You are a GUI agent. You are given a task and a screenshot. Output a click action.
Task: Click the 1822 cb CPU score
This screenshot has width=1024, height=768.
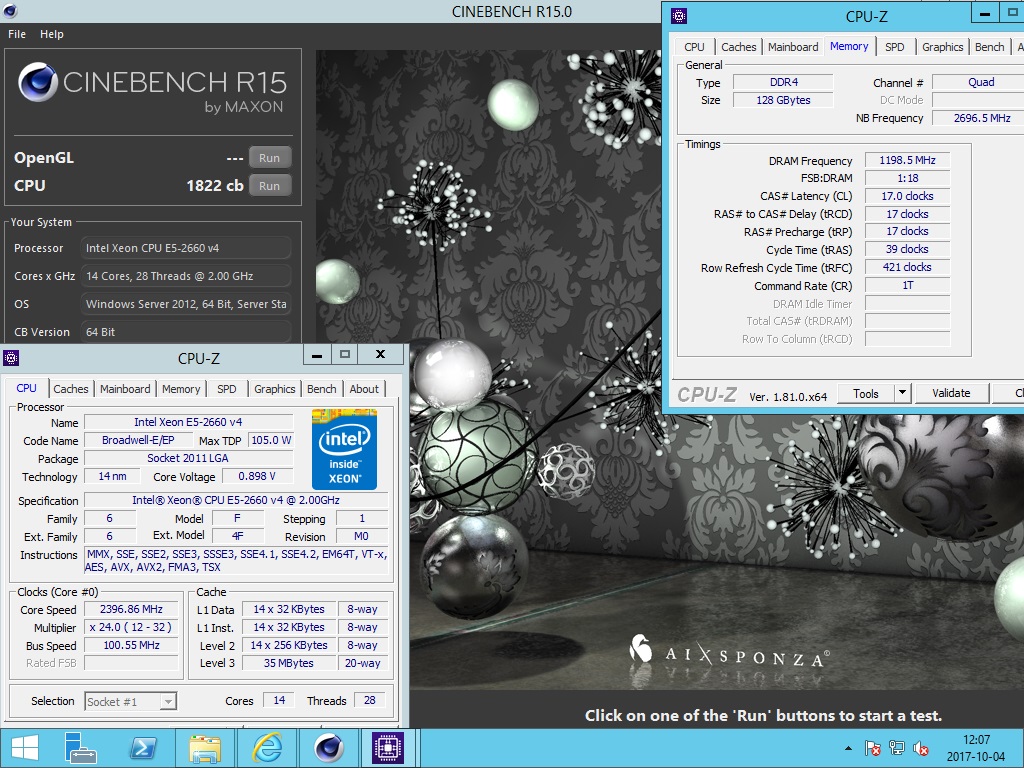point(215,185)
